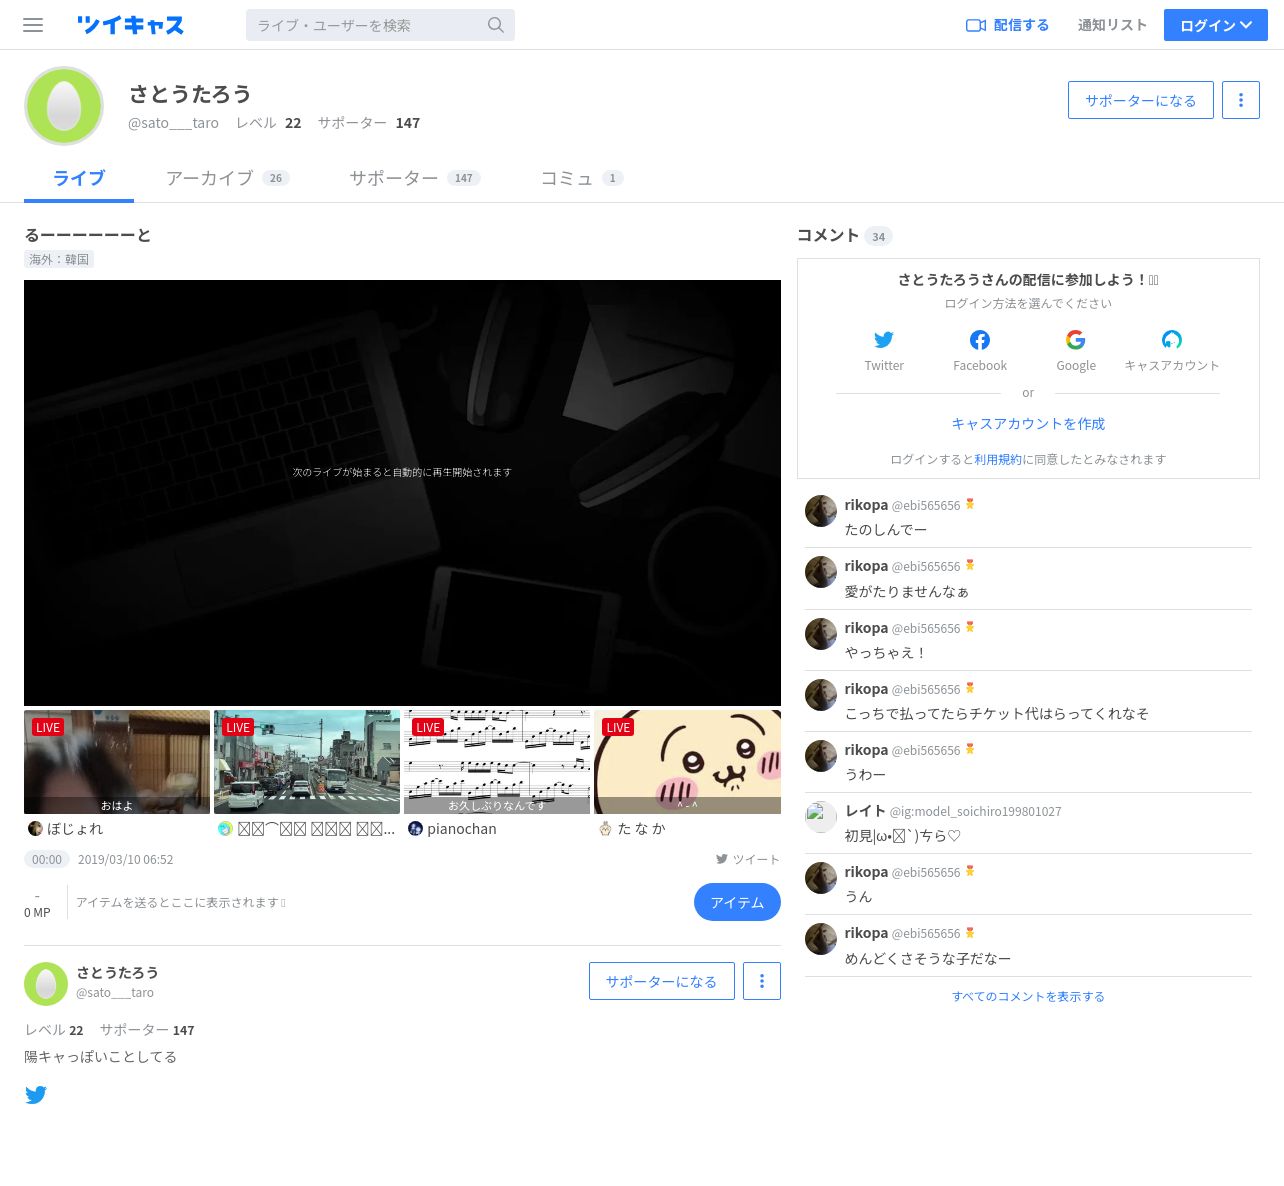Click rikopa avatar beside うん

821,878
